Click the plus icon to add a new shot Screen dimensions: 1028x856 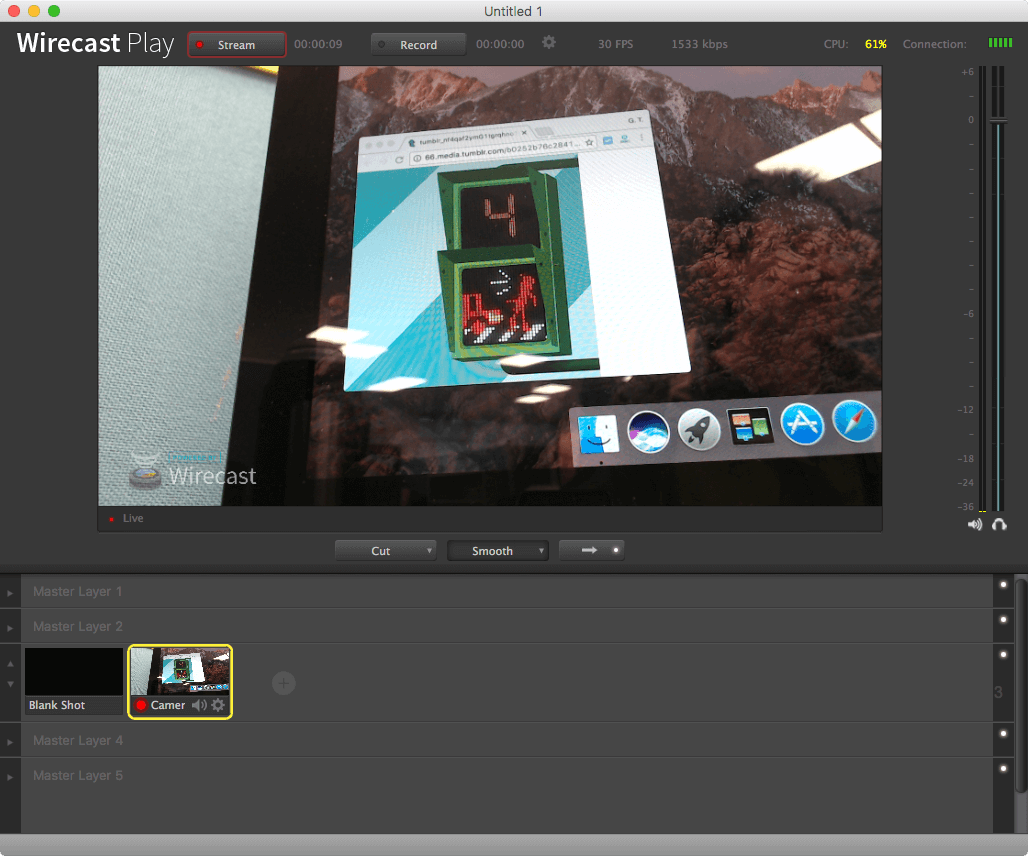tap(283, 683)
